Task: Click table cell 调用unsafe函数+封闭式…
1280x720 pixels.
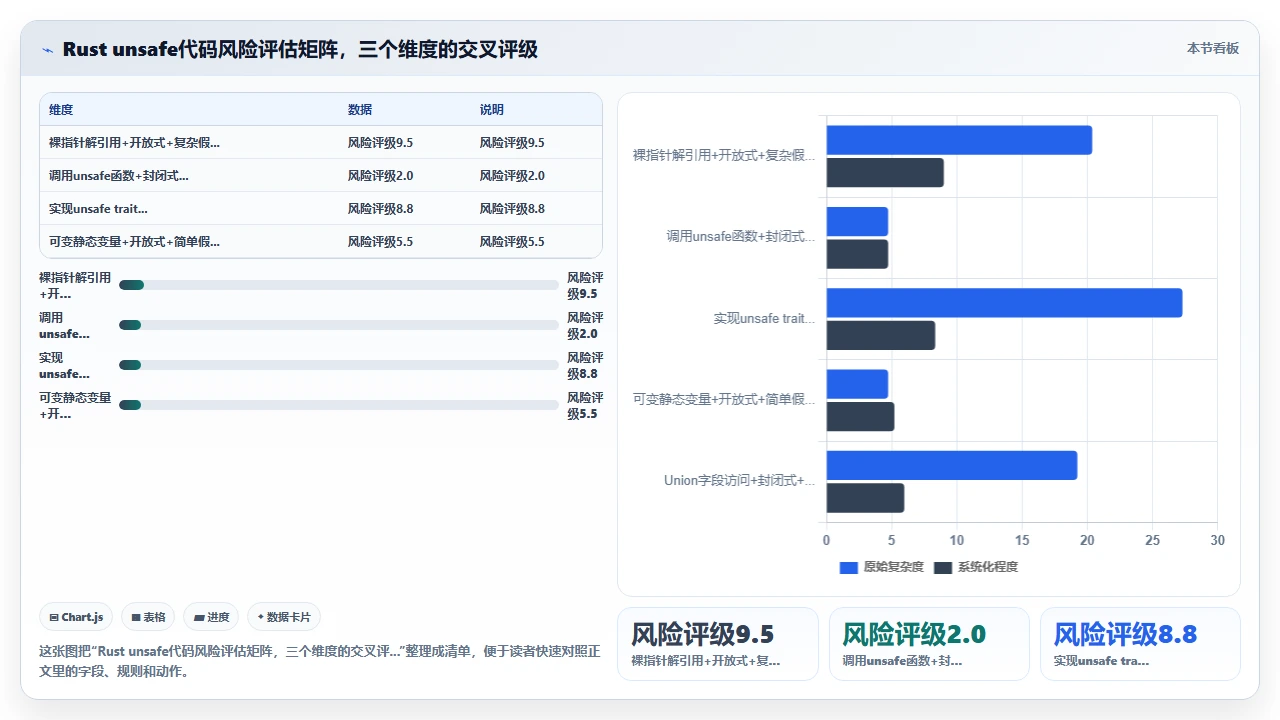Action: (x=119, y=176)
